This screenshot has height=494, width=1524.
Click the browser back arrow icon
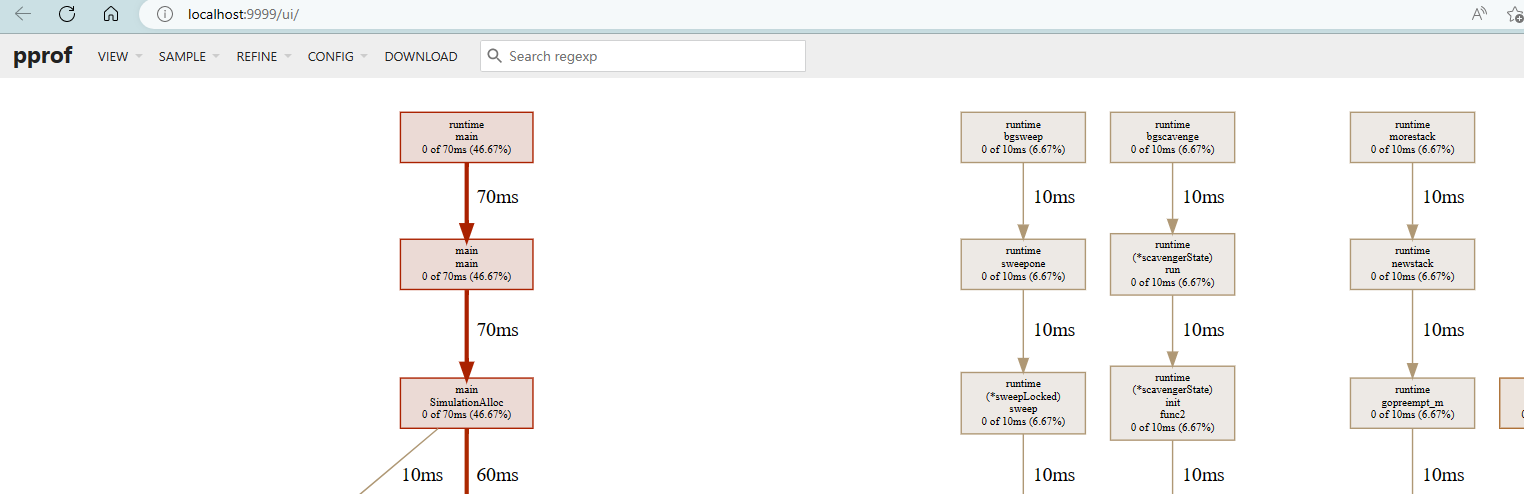coord(23,14)
